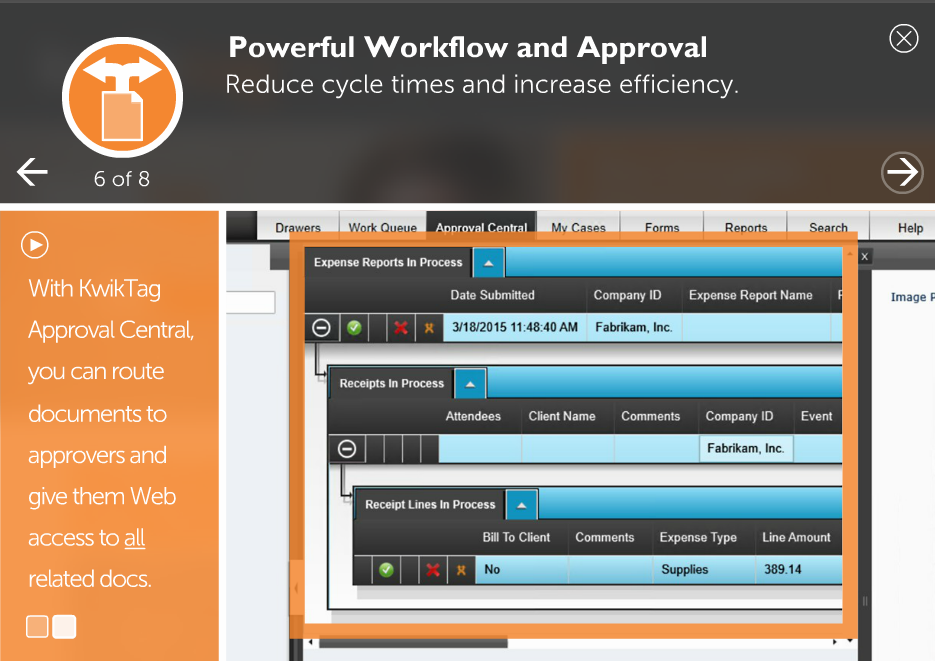Screen dimensions: 935x661
Task: Click the scrollbar left arrow below the grid
Action: (x=311, y=642)
